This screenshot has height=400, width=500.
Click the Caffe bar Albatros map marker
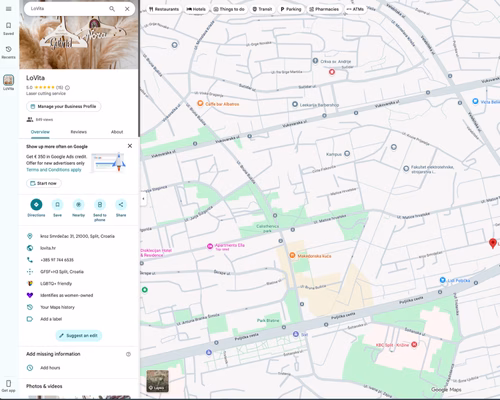click(200, 103)
